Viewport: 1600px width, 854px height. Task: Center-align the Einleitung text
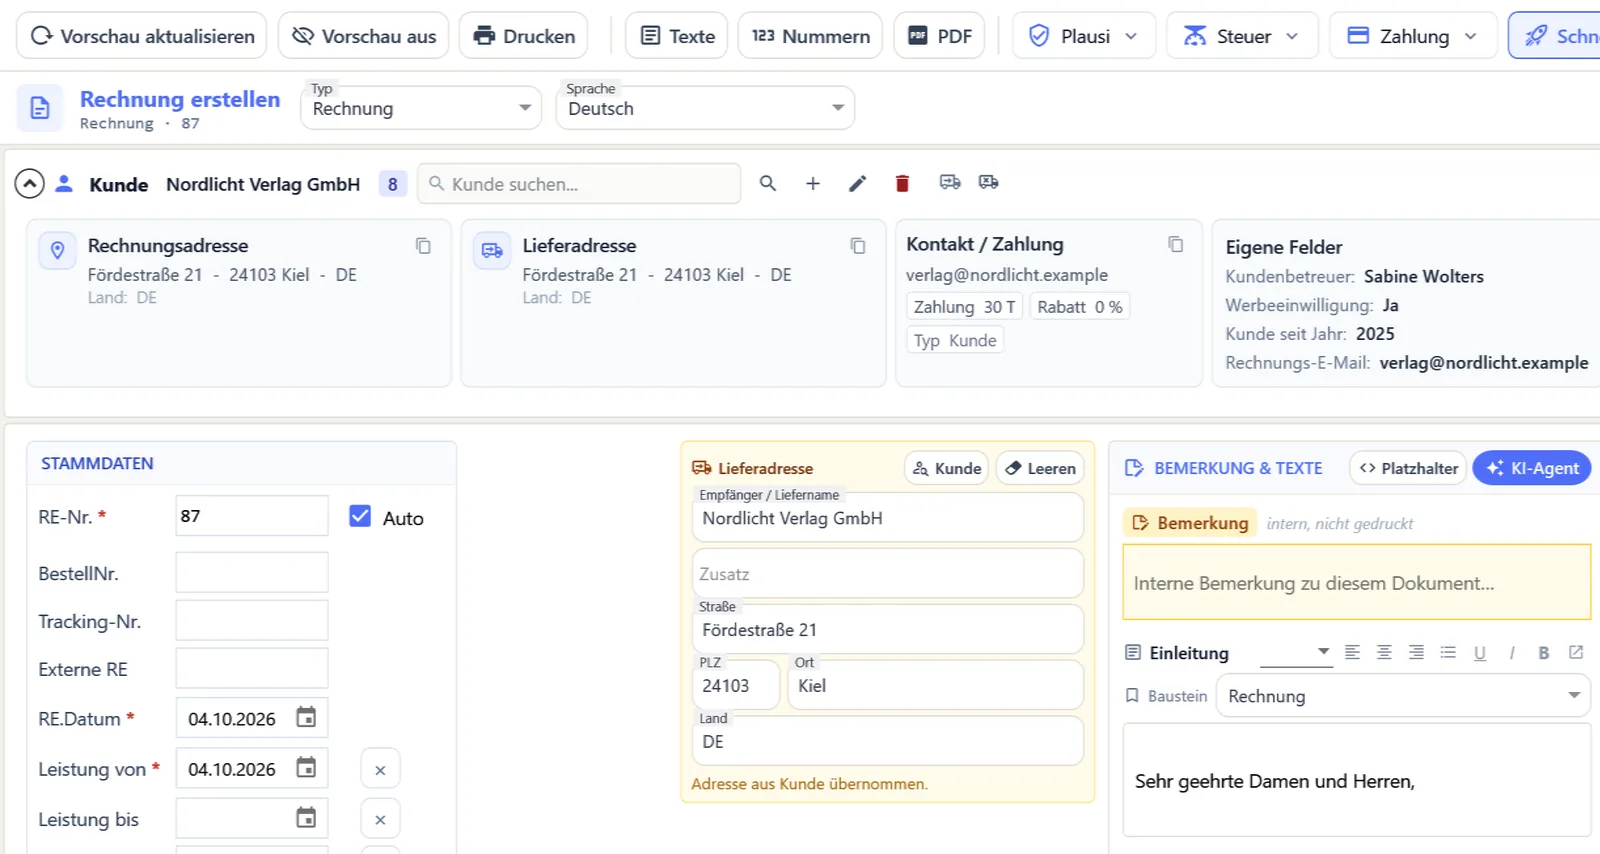pyautogui.click(x=1384, y=652)
